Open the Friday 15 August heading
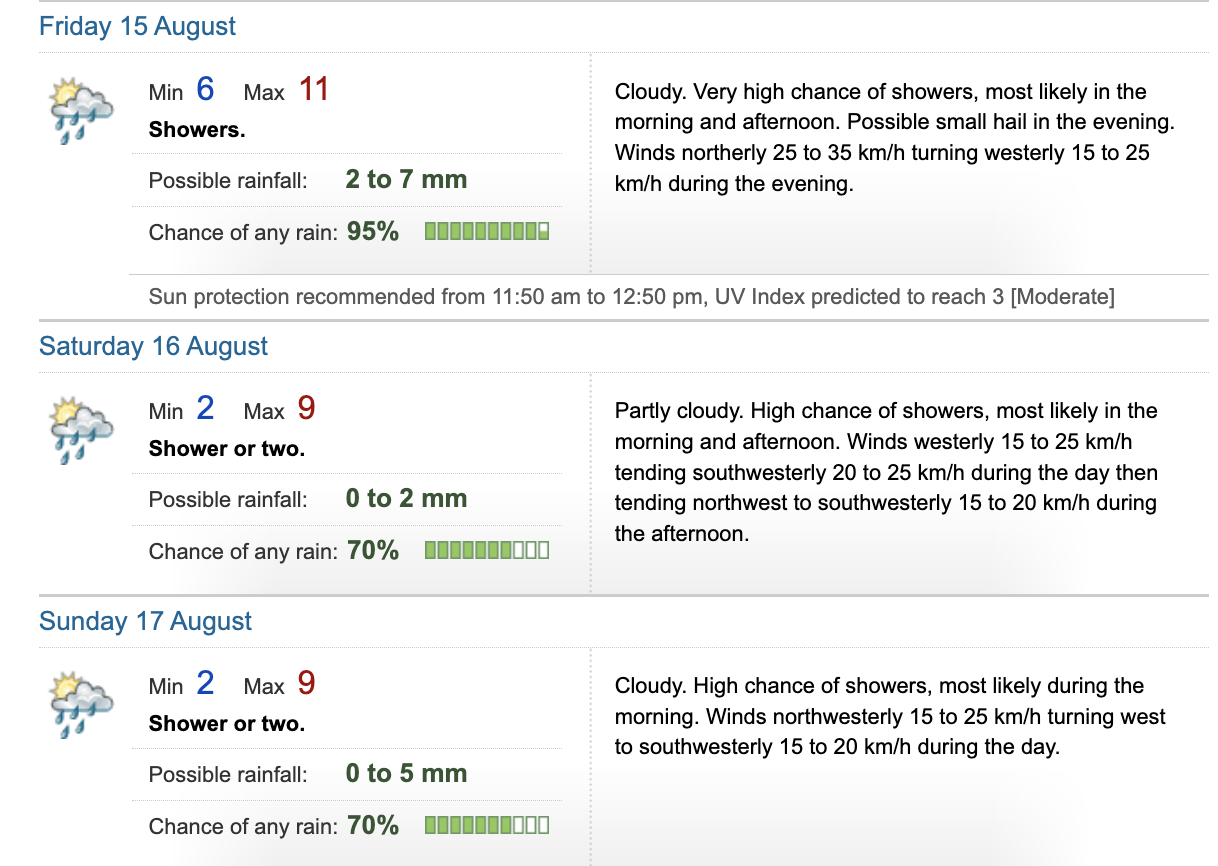 138,27
